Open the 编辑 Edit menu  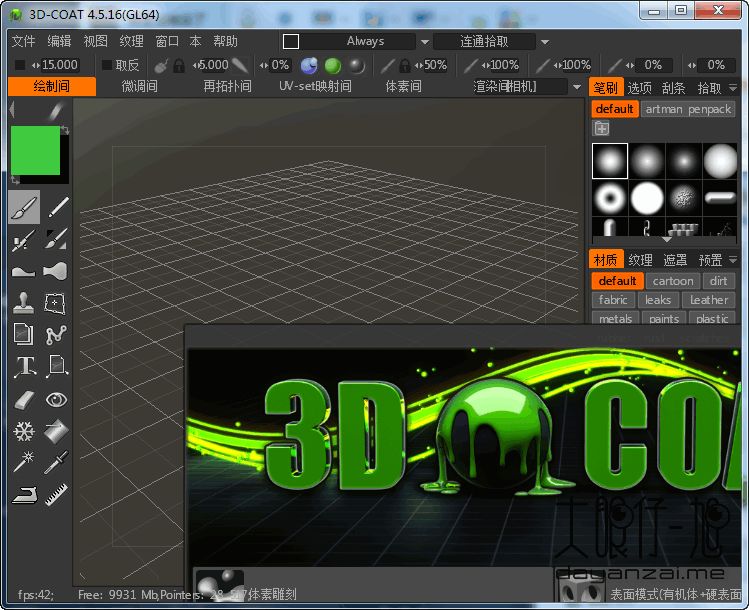[59, 41]
